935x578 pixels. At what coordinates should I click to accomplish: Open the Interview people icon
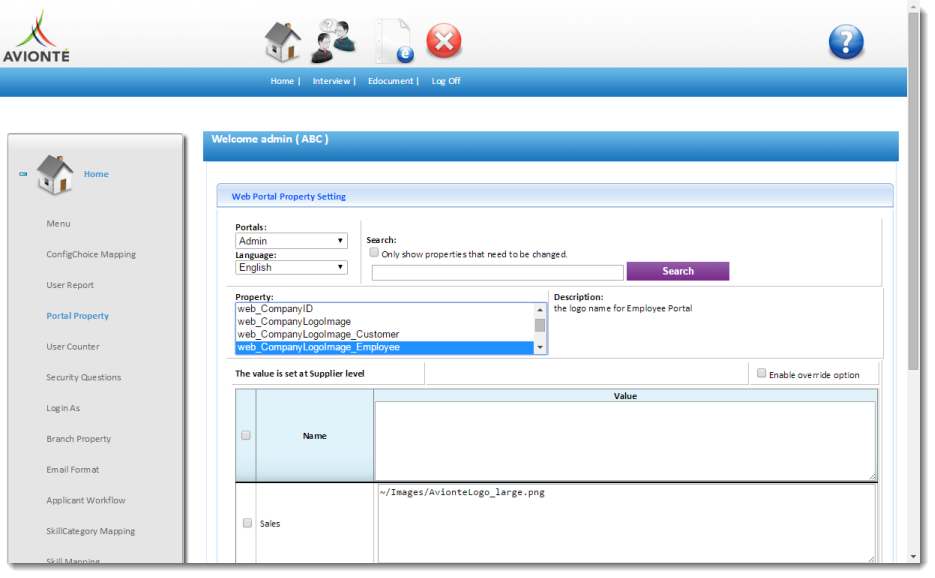pos(333,42)
